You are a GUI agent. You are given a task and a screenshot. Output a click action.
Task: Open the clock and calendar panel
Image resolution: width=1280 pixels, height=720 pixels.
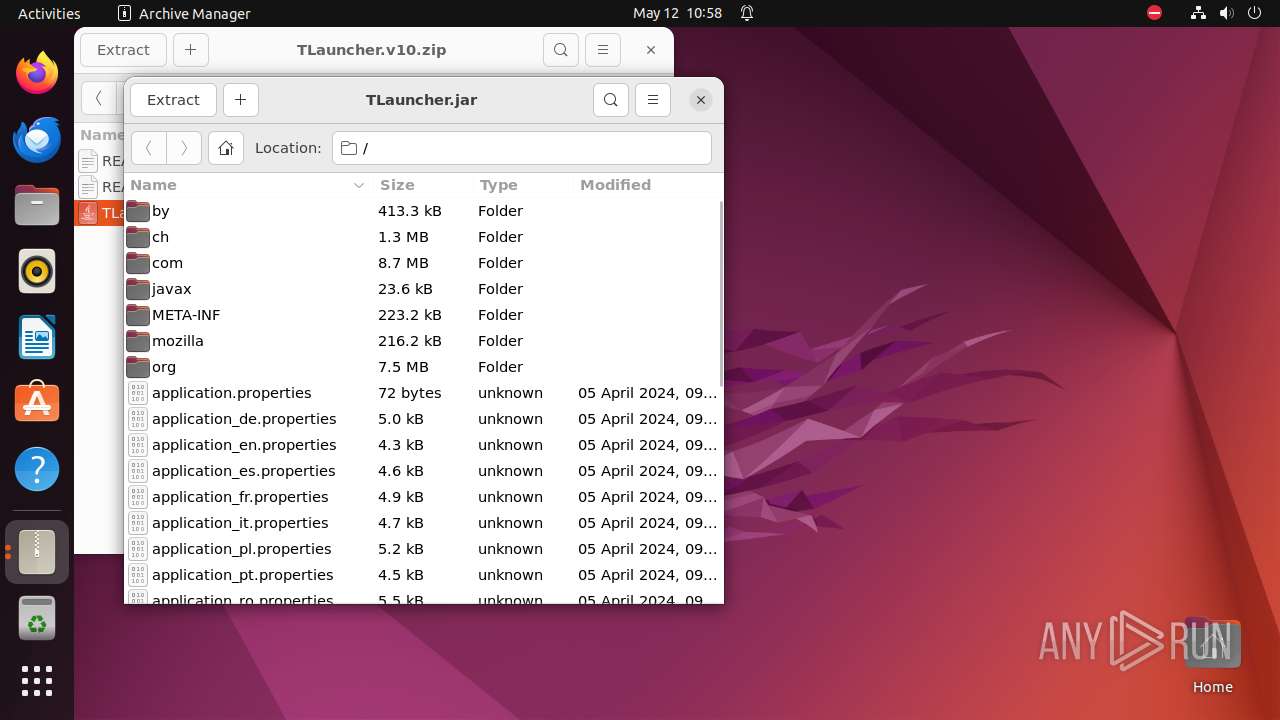[x=677, y=13]
